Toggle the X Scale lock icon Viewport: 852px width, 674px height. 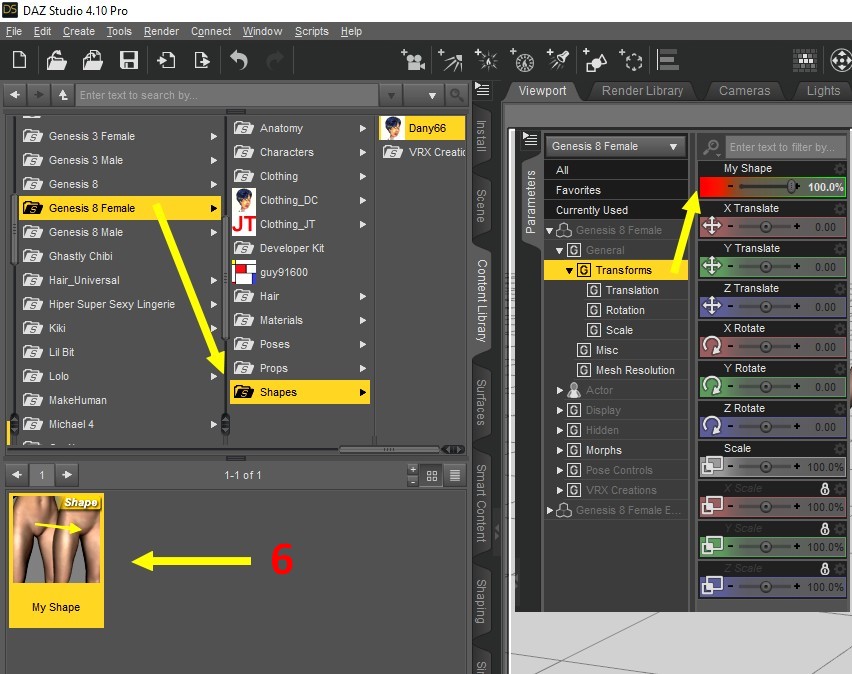tap(825, 489)
